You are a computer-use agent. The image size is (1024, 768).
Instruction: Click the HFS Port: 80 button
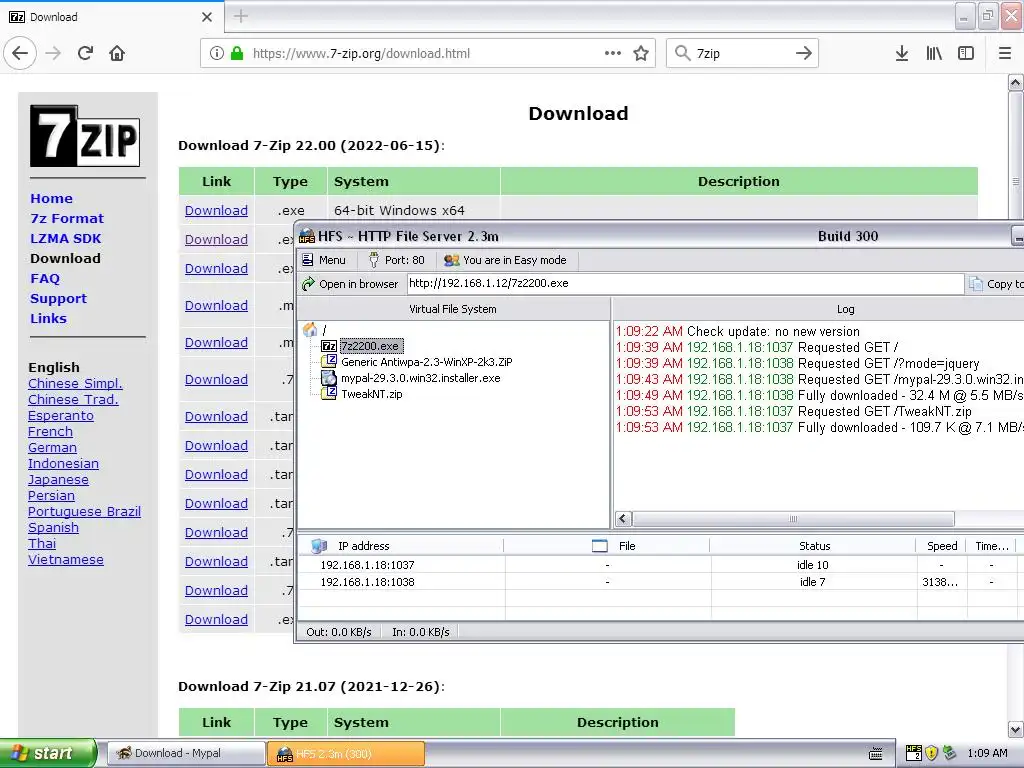[397, 260]
